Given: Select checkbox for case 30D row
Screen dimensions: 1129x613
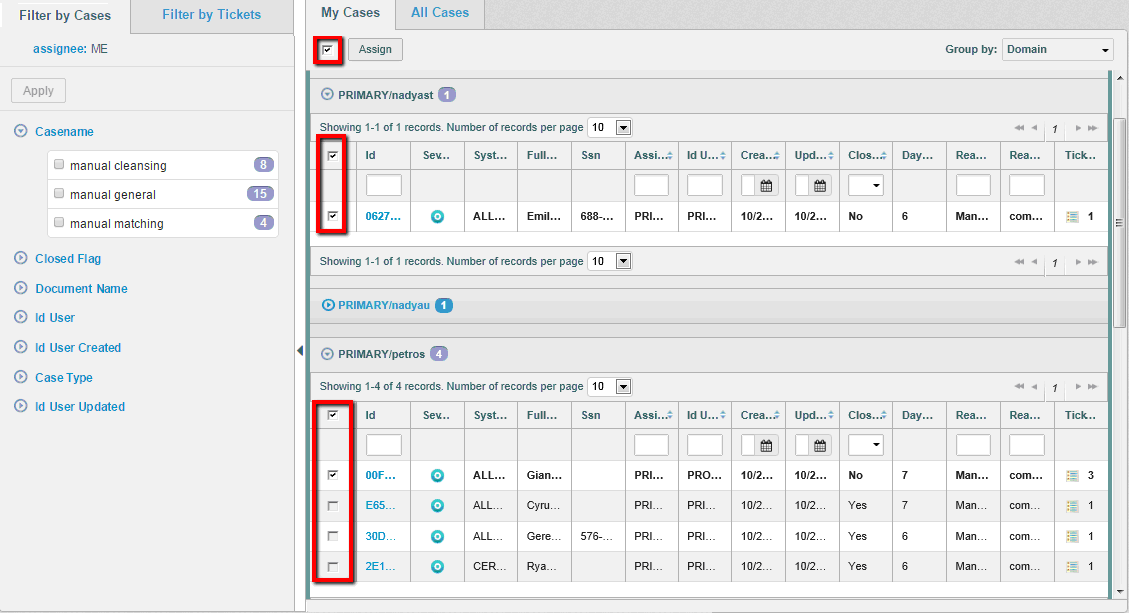Looking at the screenshot, I should coord(332,536).
